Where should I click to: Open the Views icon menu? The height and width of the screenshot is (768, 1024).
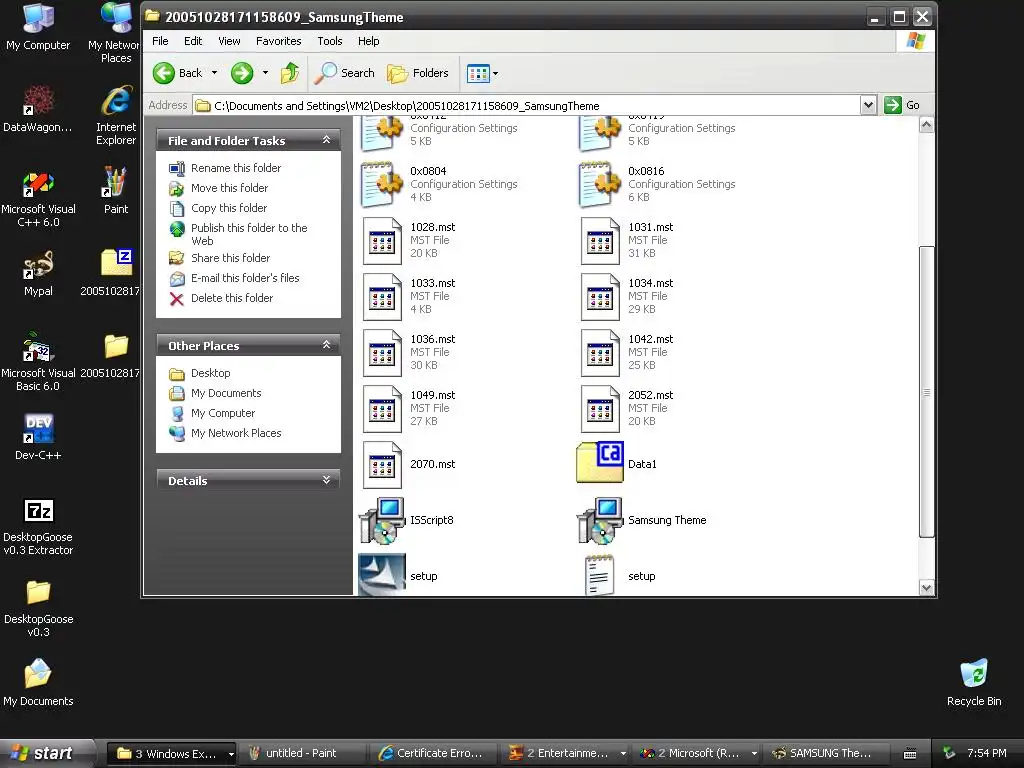coord(483,73)
